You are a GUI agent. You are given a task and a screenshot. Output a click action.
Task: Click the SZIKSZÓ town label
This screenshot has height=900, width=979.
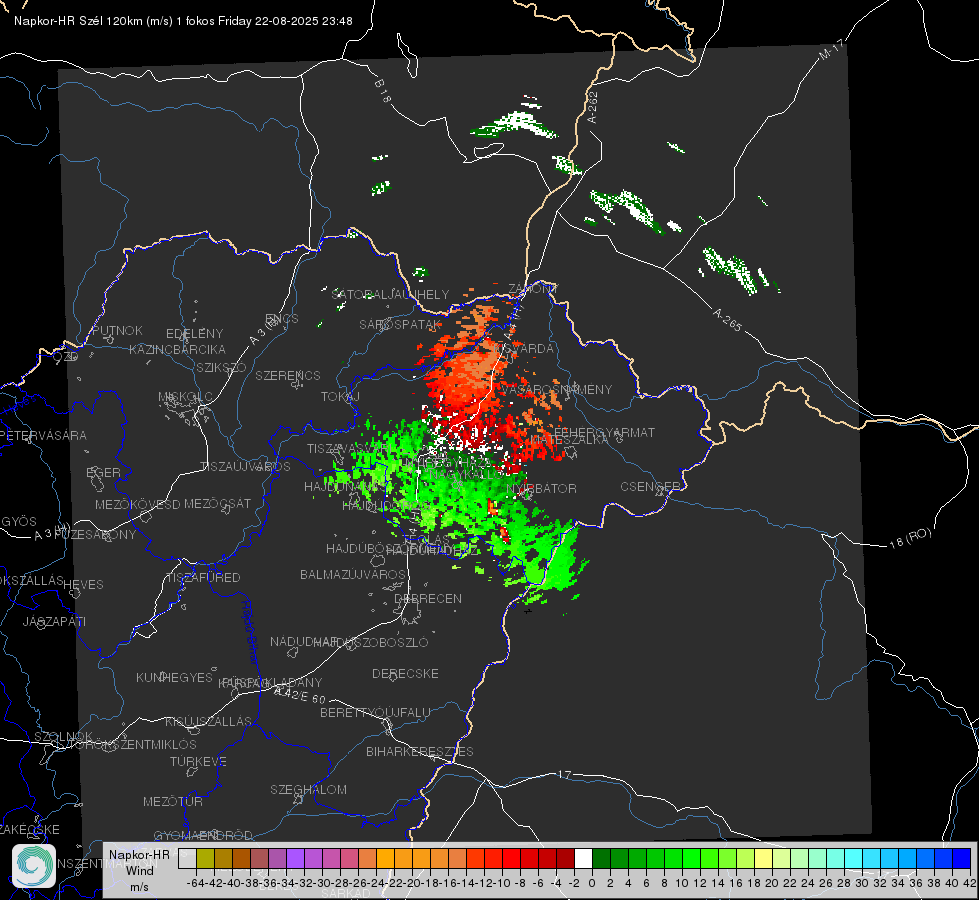pyautogui.click(x=222, y=367)
